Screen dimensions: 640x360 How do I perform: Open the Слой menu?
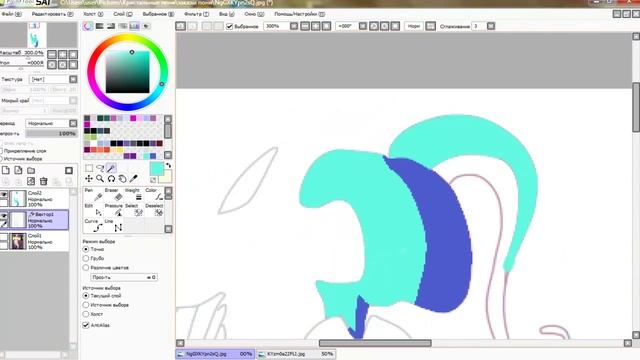pyautogui.click(x=123, y=14)
